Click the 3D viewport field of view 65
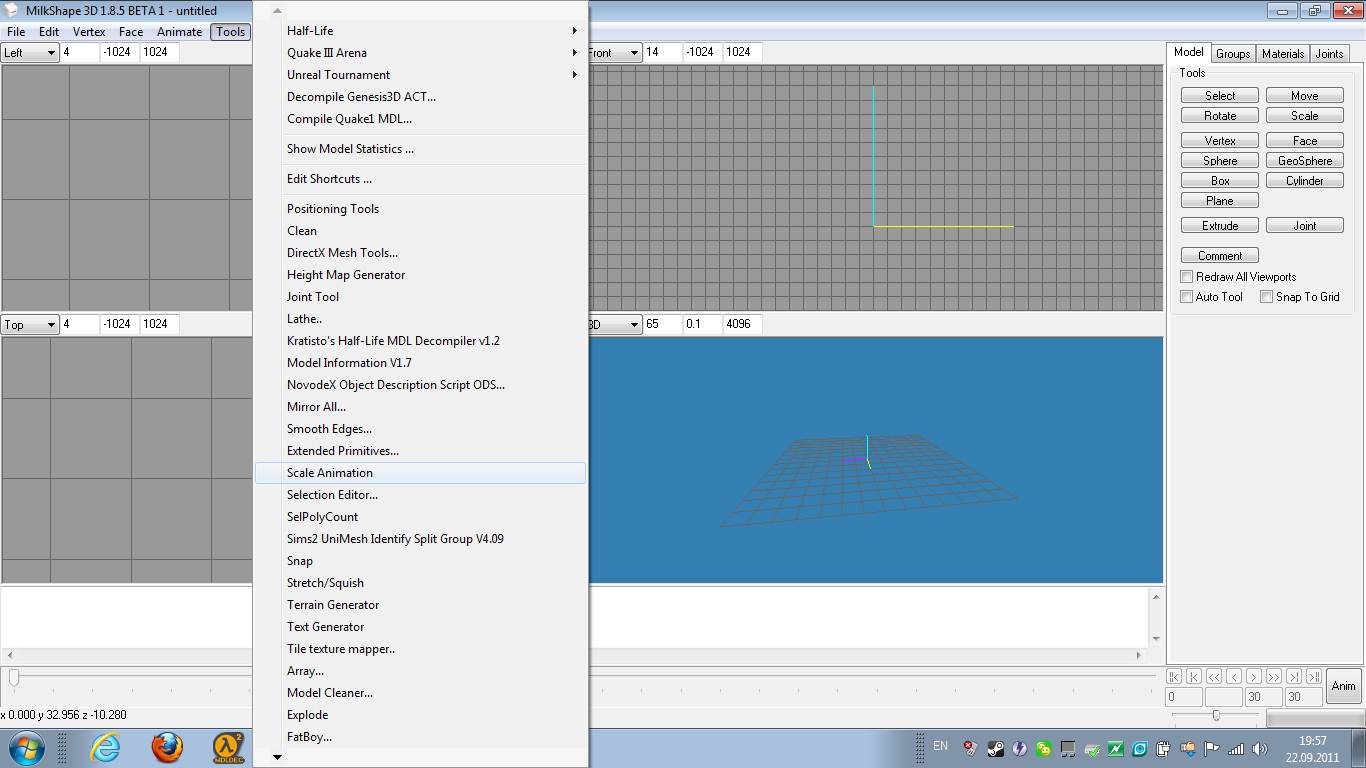The image size is (1366, 768). click(662, 324)
